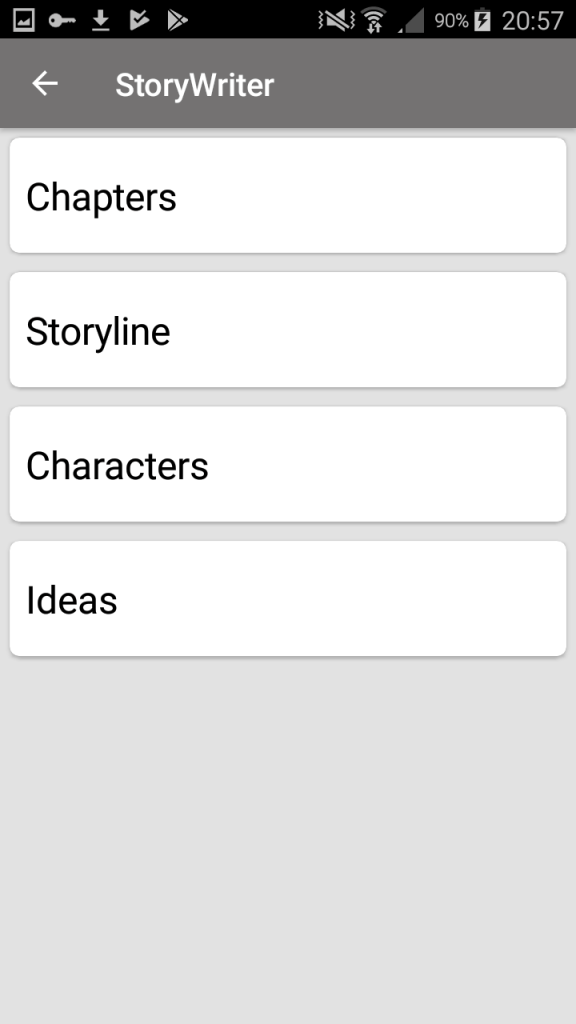Tap the StoryWriter title in the toolbar
The image size is (576, 1024).
coord(195,85)
